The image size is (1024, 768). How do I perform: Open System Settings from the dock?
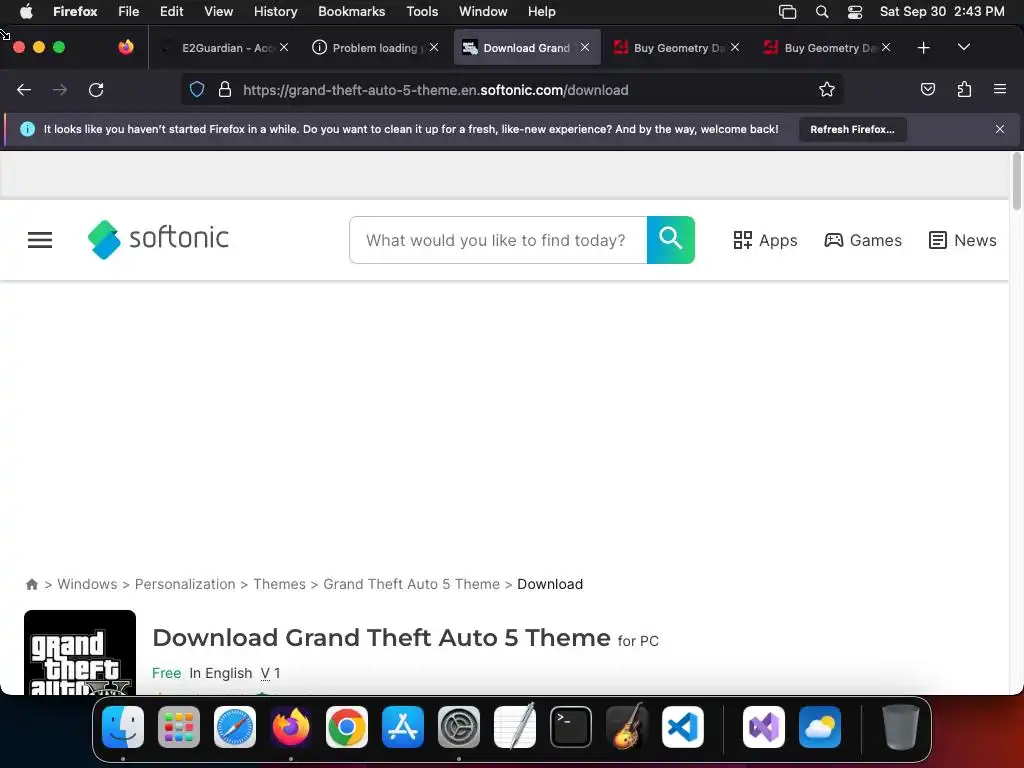pyautogui.click(x=459, y=727)
